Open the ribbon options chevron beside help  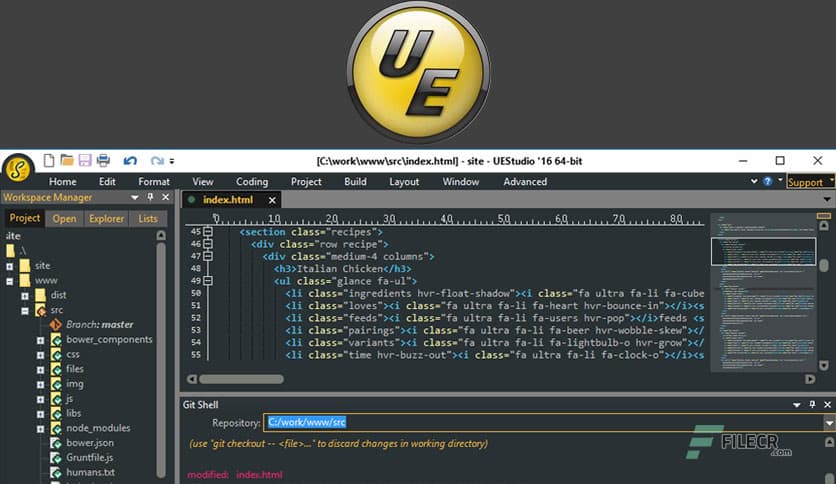754,181
